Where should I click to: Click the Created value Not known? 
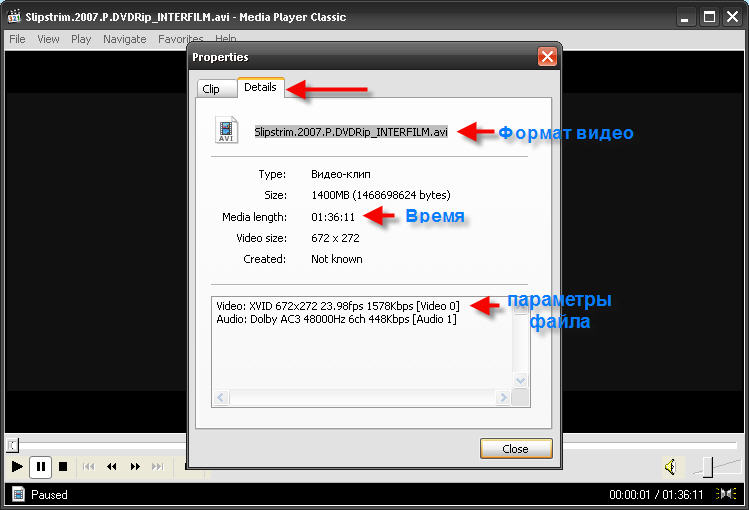[x=337, y=259]
